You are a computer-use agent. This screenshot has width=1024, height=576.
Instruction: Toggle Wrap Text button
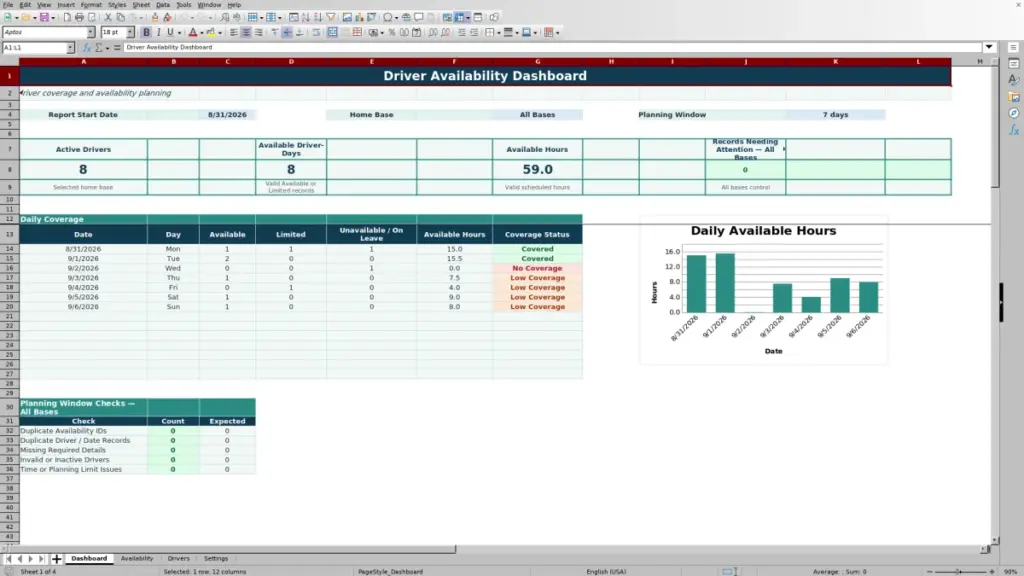[316, 32]
